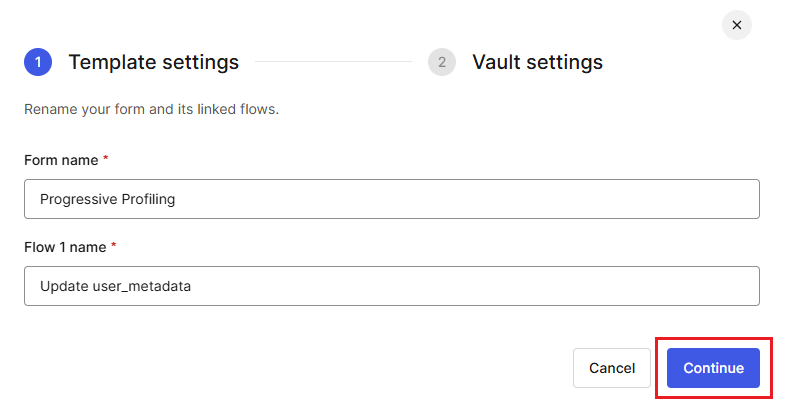Click the Form name field label
The image size is (785, 419).
(61, 160)
